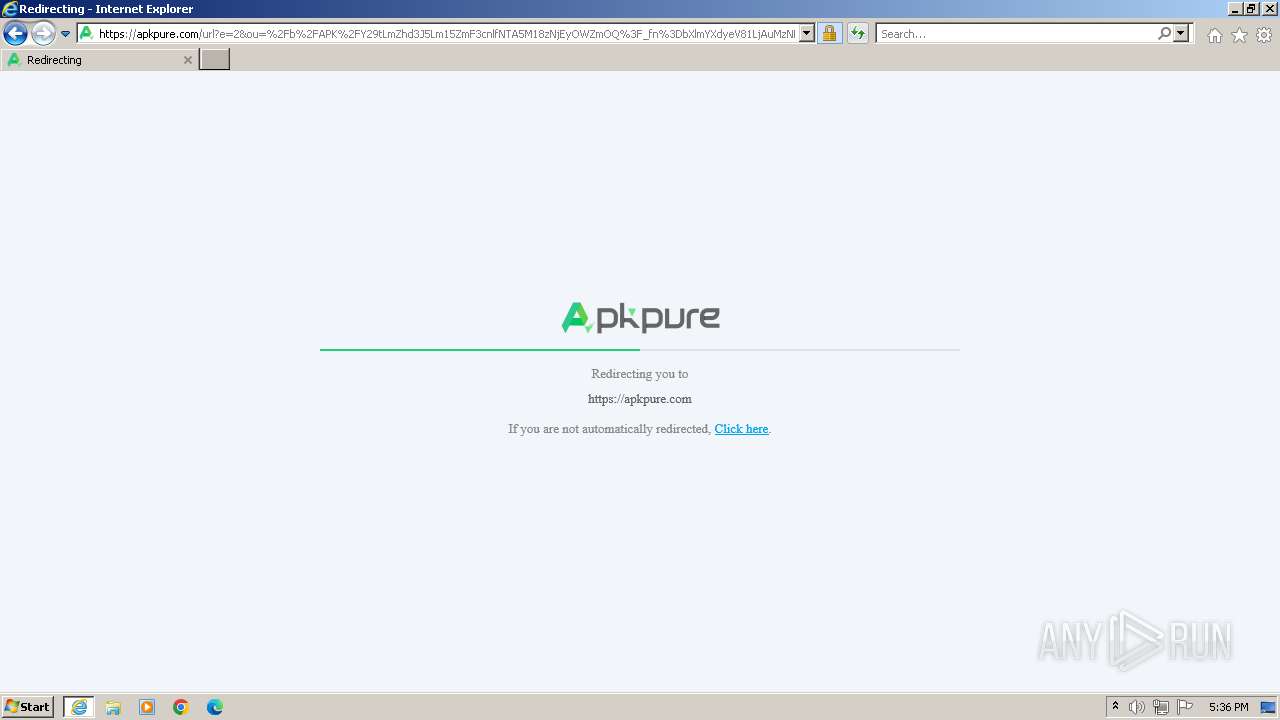Show hidden tray icons arrow

coord(1115,707)
